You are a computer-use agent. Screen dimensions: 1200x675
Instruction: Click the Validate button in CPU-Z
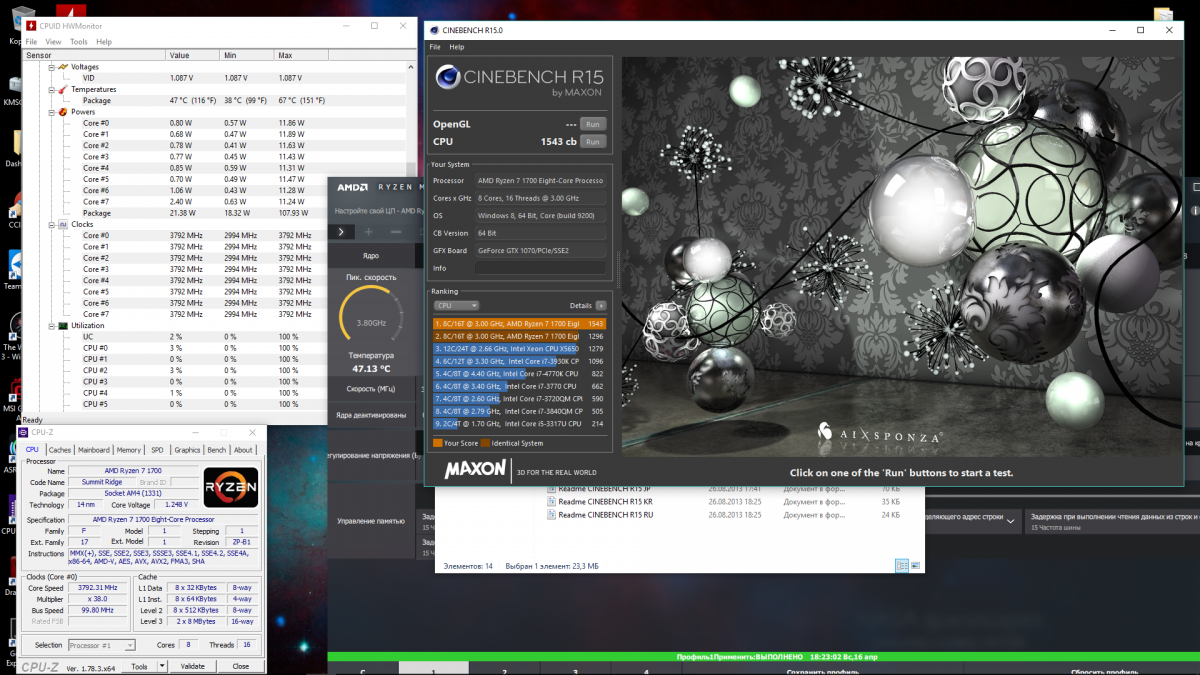pyautogui.click(x=193, y=666)
